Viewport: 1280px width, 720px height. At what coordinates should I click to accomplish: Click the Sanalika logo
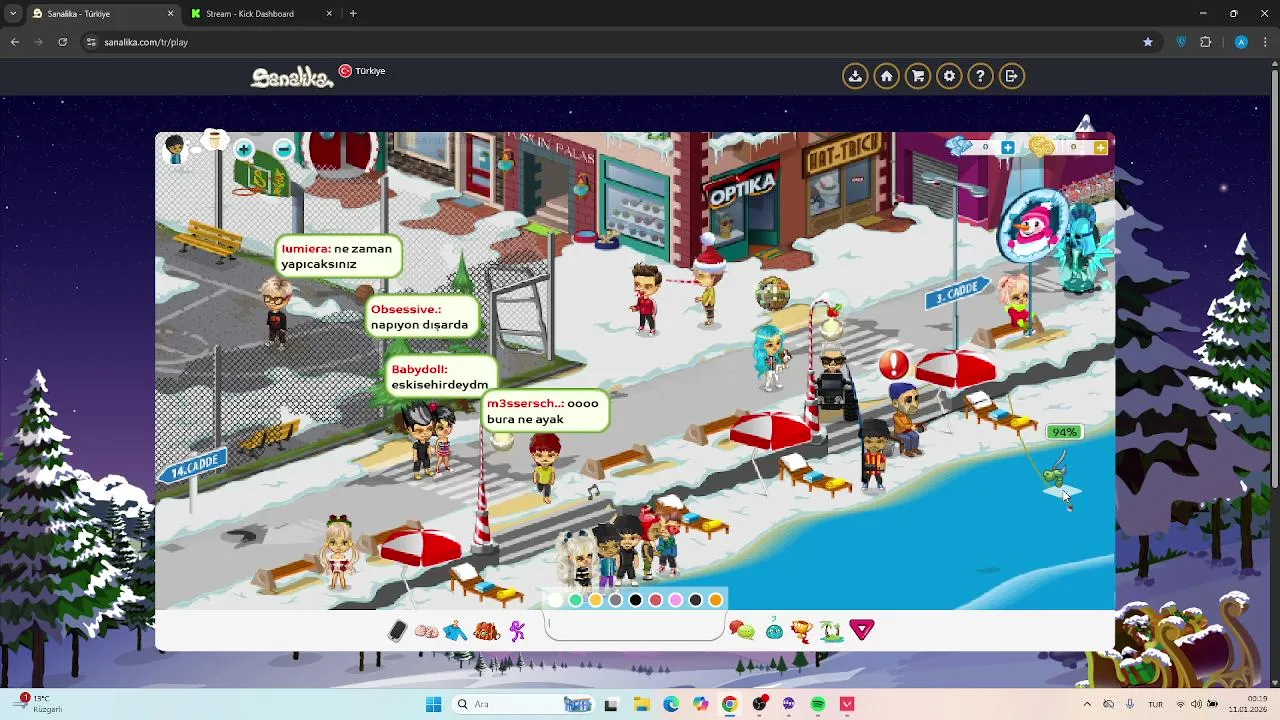pos(292,77)
